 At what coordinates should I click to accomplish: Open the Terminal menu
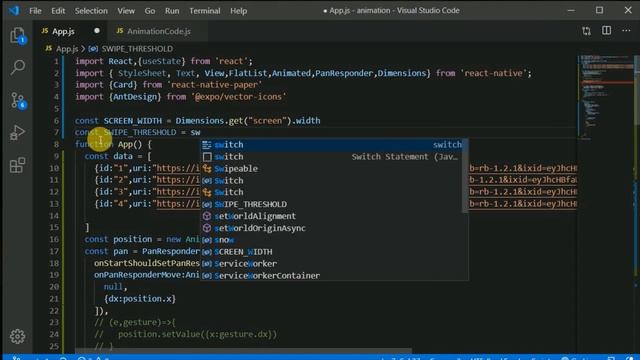click(x=204, y=11)
